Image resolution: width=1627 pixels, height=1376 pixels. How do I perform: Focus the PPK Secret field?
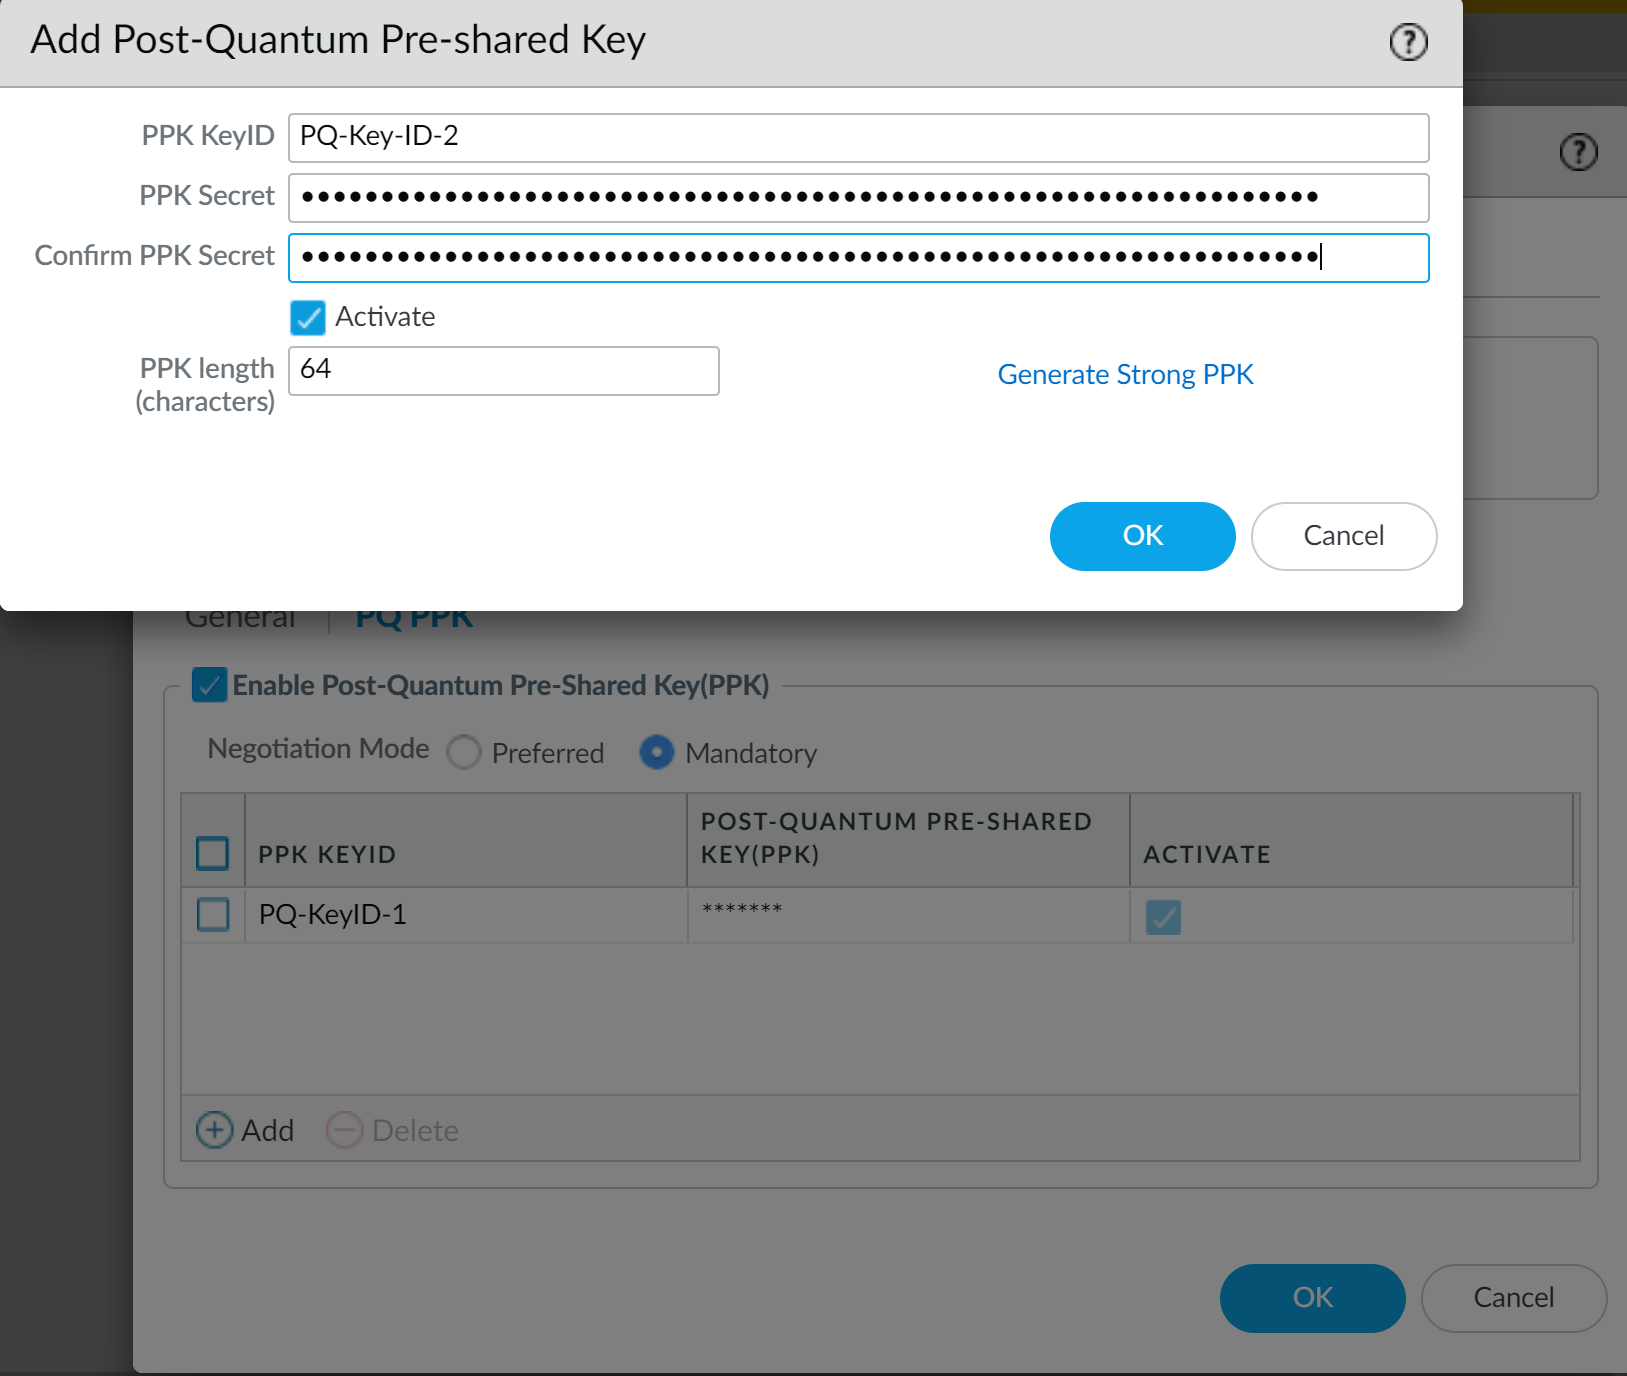[858, 197]
